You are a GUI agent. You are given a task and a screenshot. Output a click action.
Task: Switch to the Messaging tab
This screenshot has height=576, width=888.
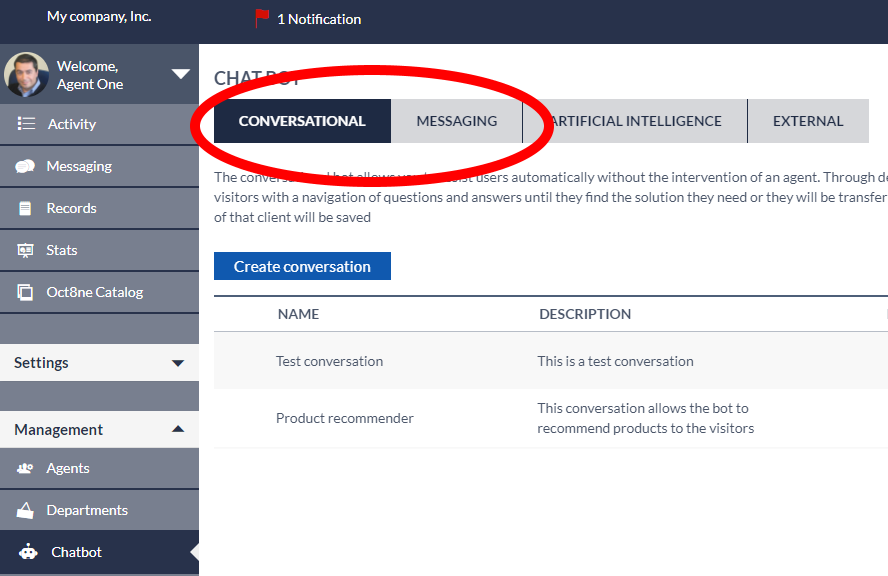456,121
